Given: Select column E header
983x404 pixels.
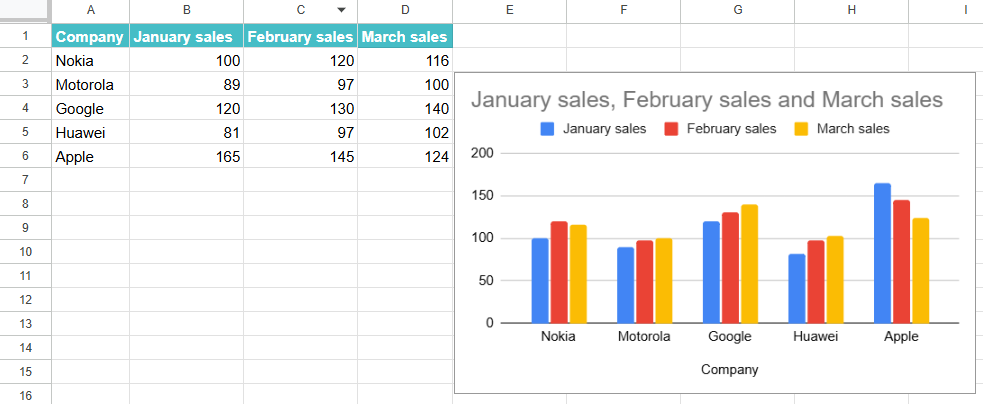Looking at the screenshot, I should 509,10.
